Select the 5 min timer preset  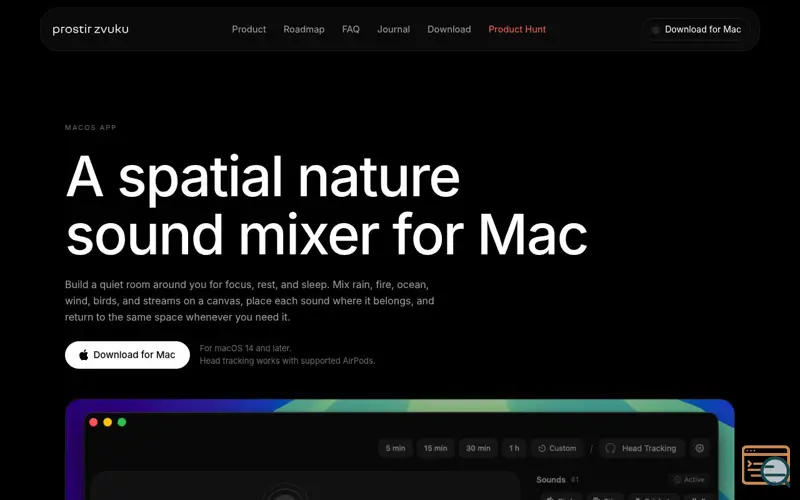coord(395,448)
